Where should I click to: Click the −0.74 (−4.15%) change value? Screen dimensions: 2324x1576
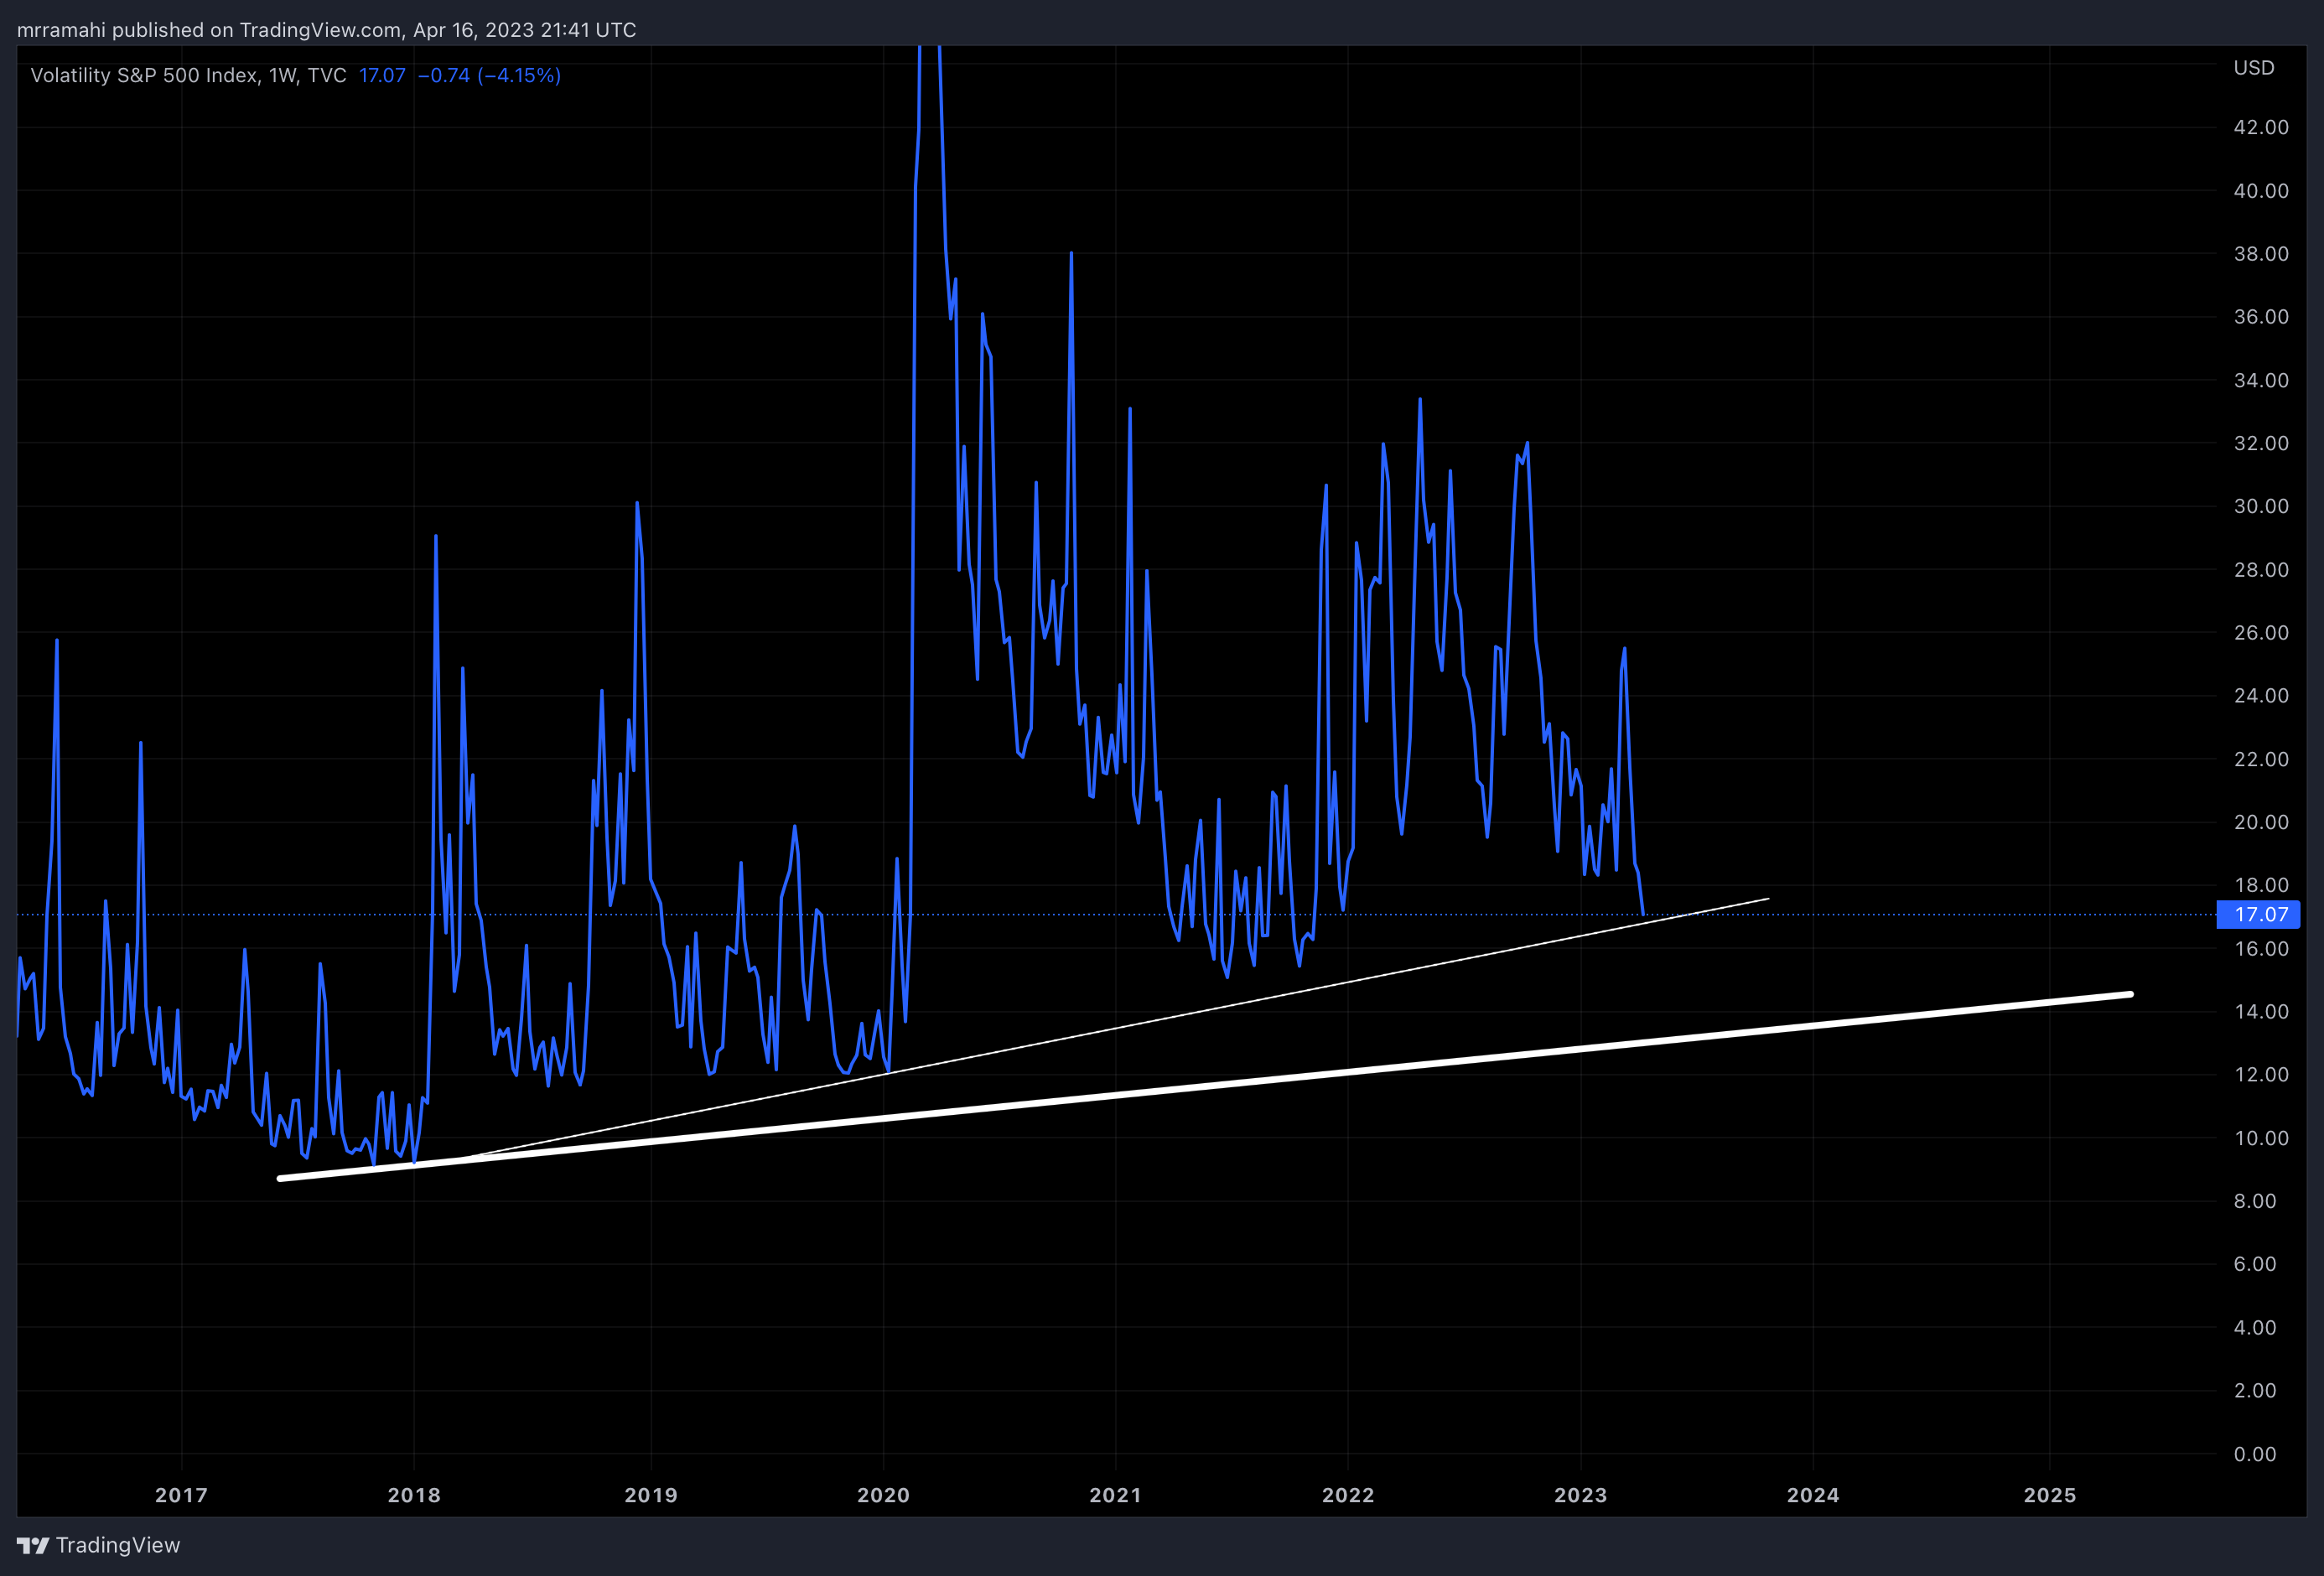489,75
